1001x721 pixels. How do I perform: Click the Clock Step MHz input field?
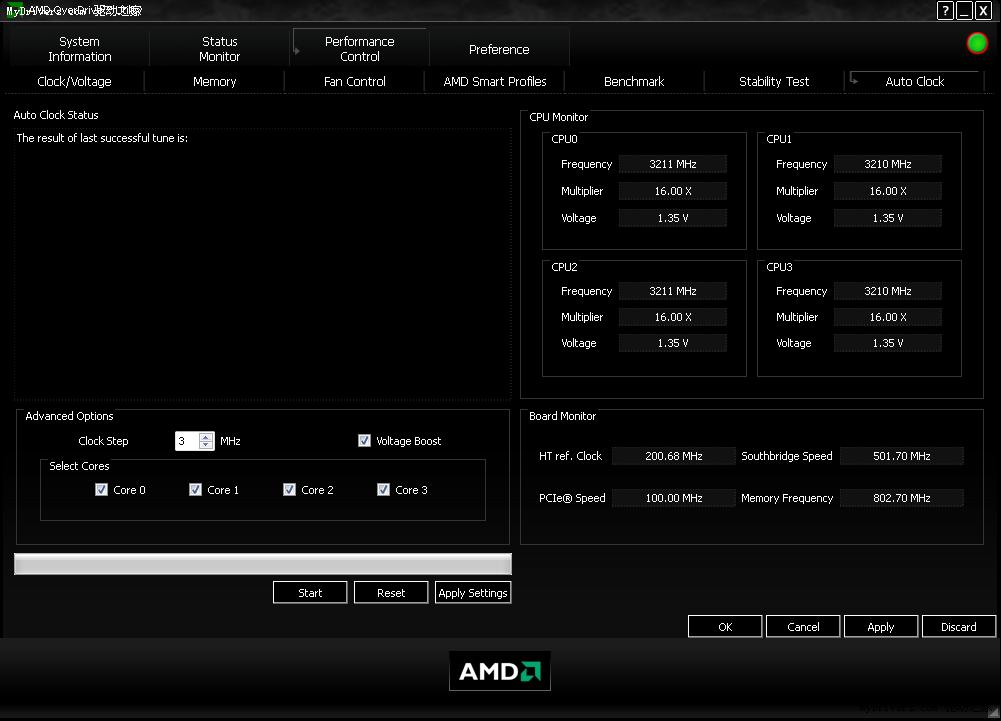[x=187, y=441]
